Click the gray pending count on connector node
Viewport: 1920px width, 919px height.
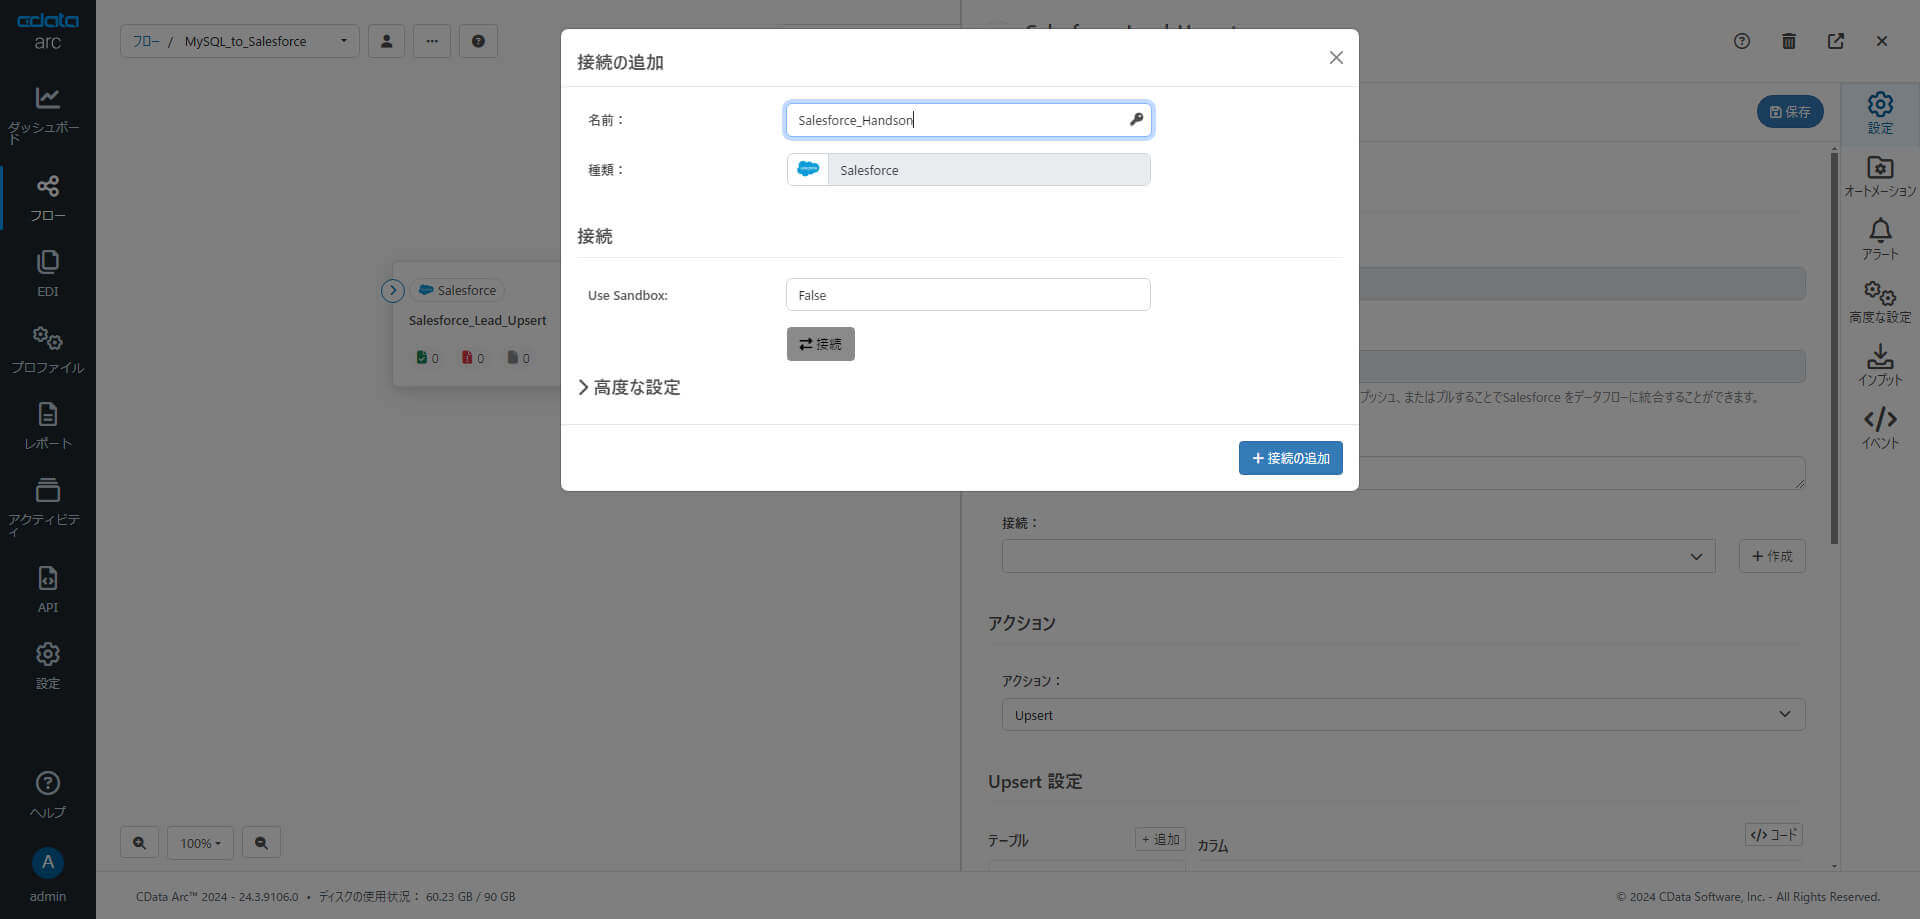coord(518,358)
